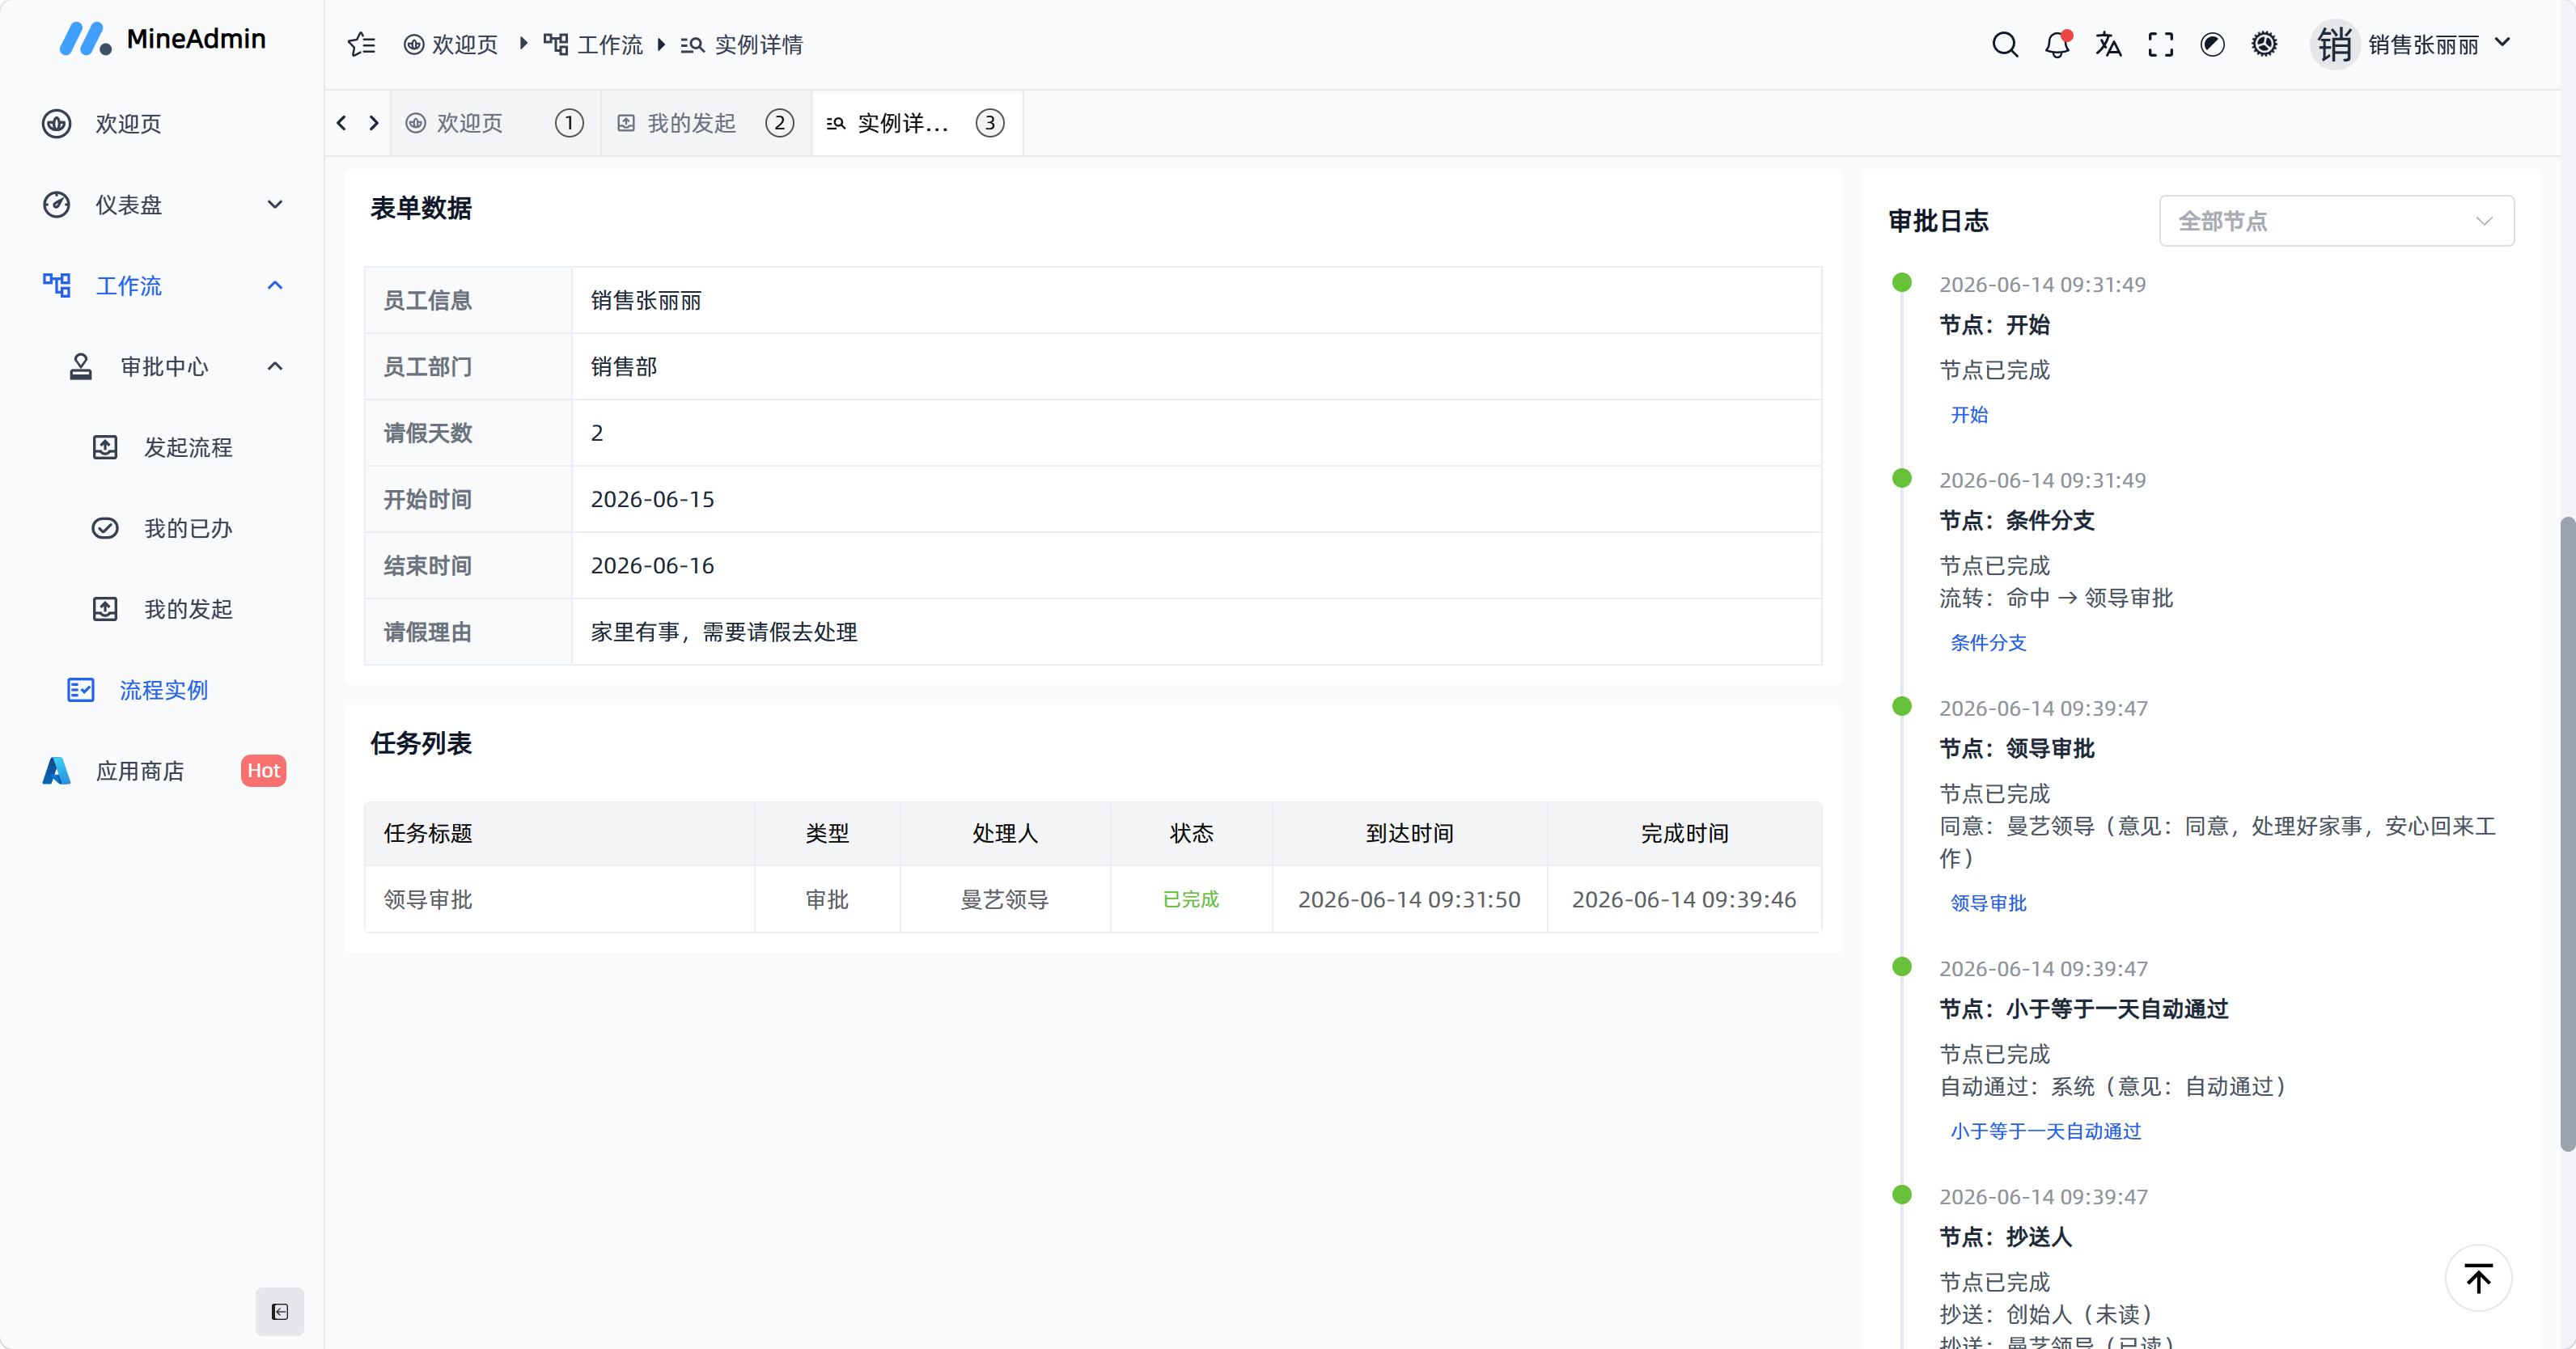Open the favorites star list icon
This screenshot has height=1349, width=2576.
pos(361,44)
